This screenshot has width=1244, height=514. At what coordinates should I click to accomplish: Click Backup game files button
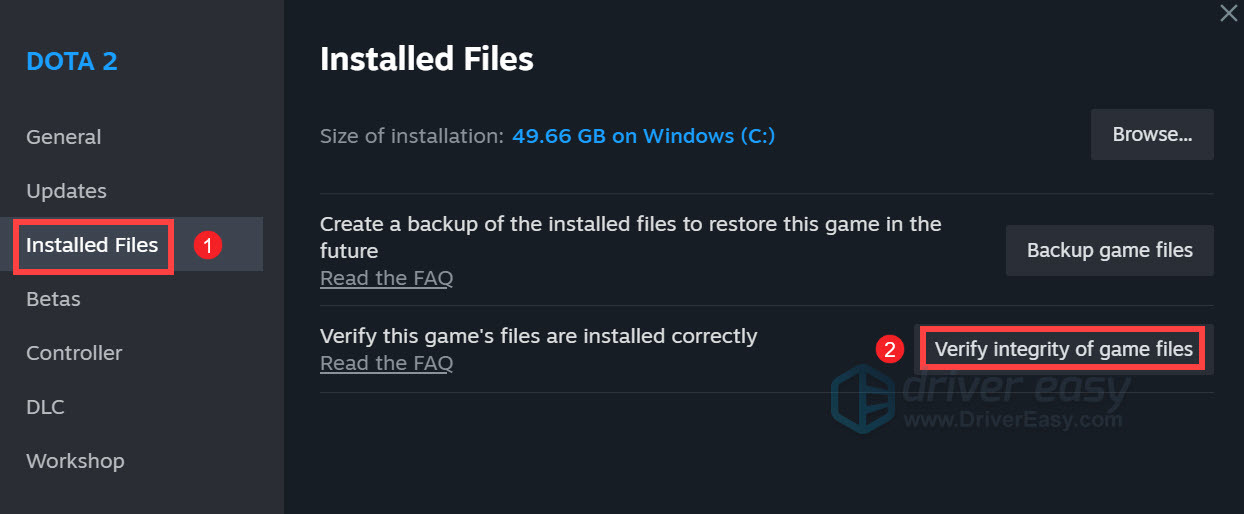(1110, 250)
